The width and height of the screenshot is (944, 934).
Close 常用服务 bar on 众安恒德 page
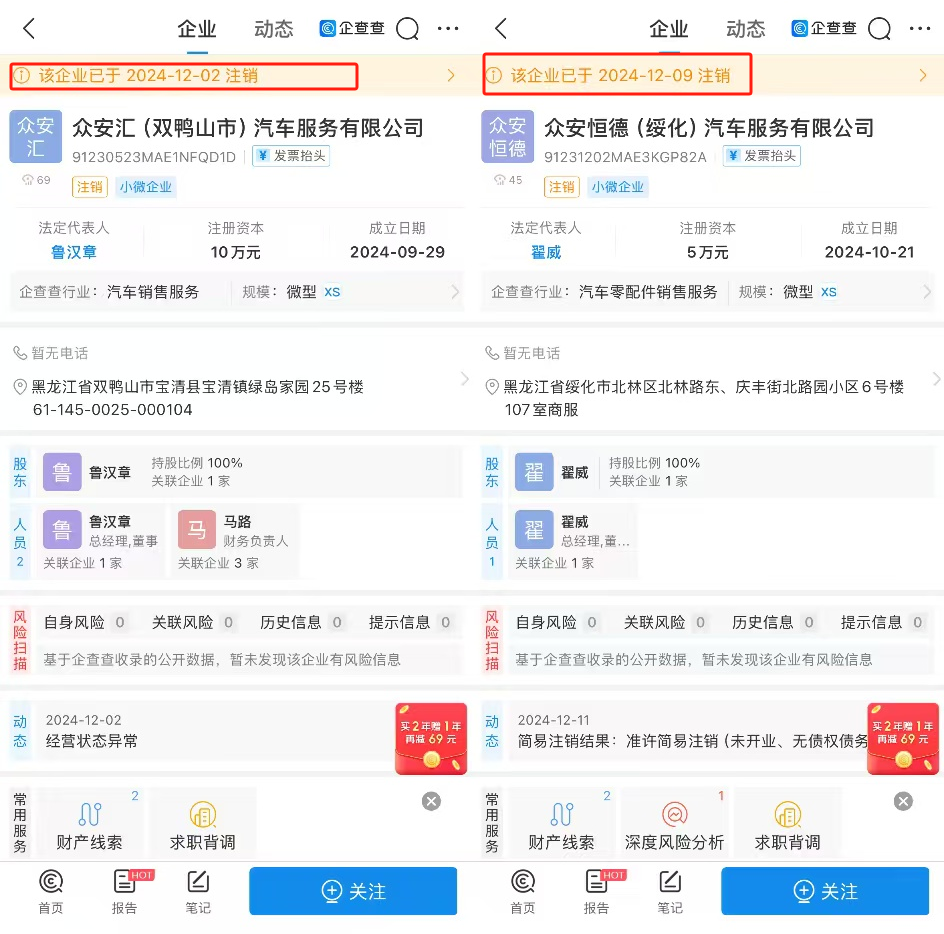[903, 801]
